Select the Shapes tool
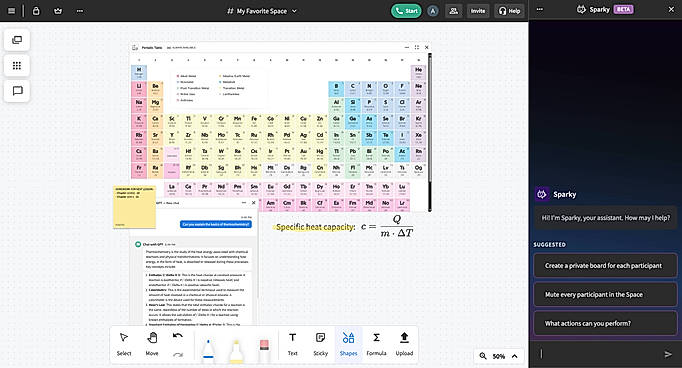 pyautogui.click(x=348, y=344)
